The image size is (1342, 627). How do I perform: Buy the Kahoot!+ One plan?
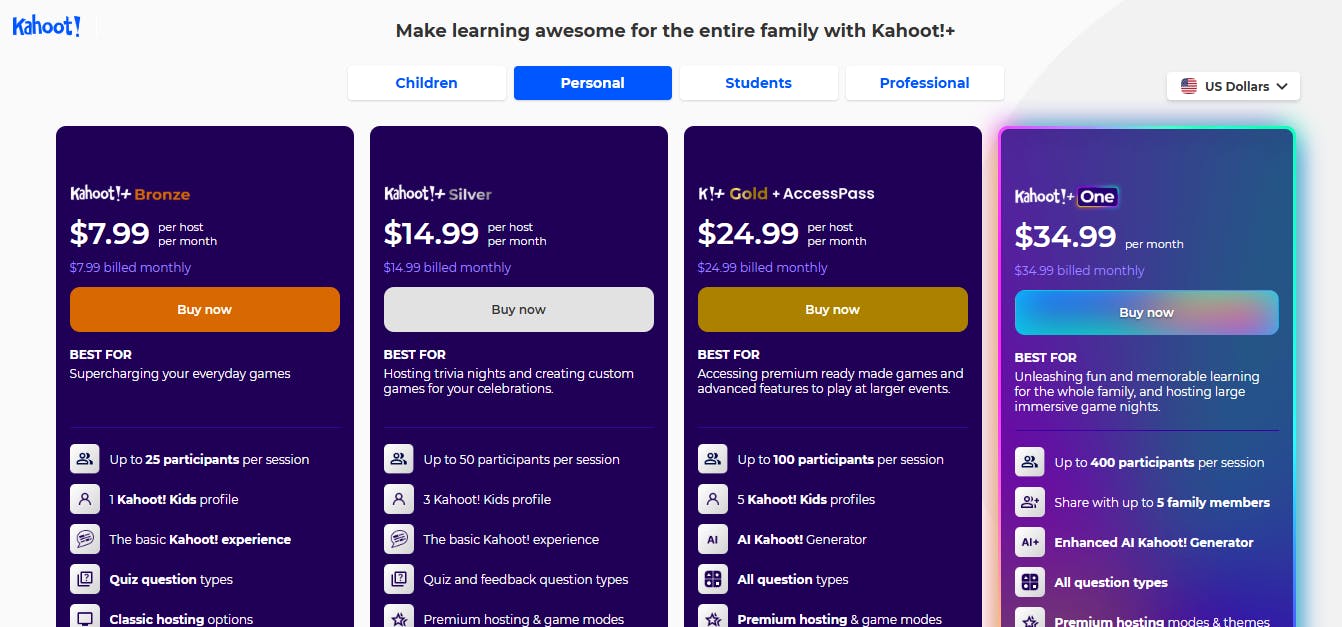coord(1146,313)
